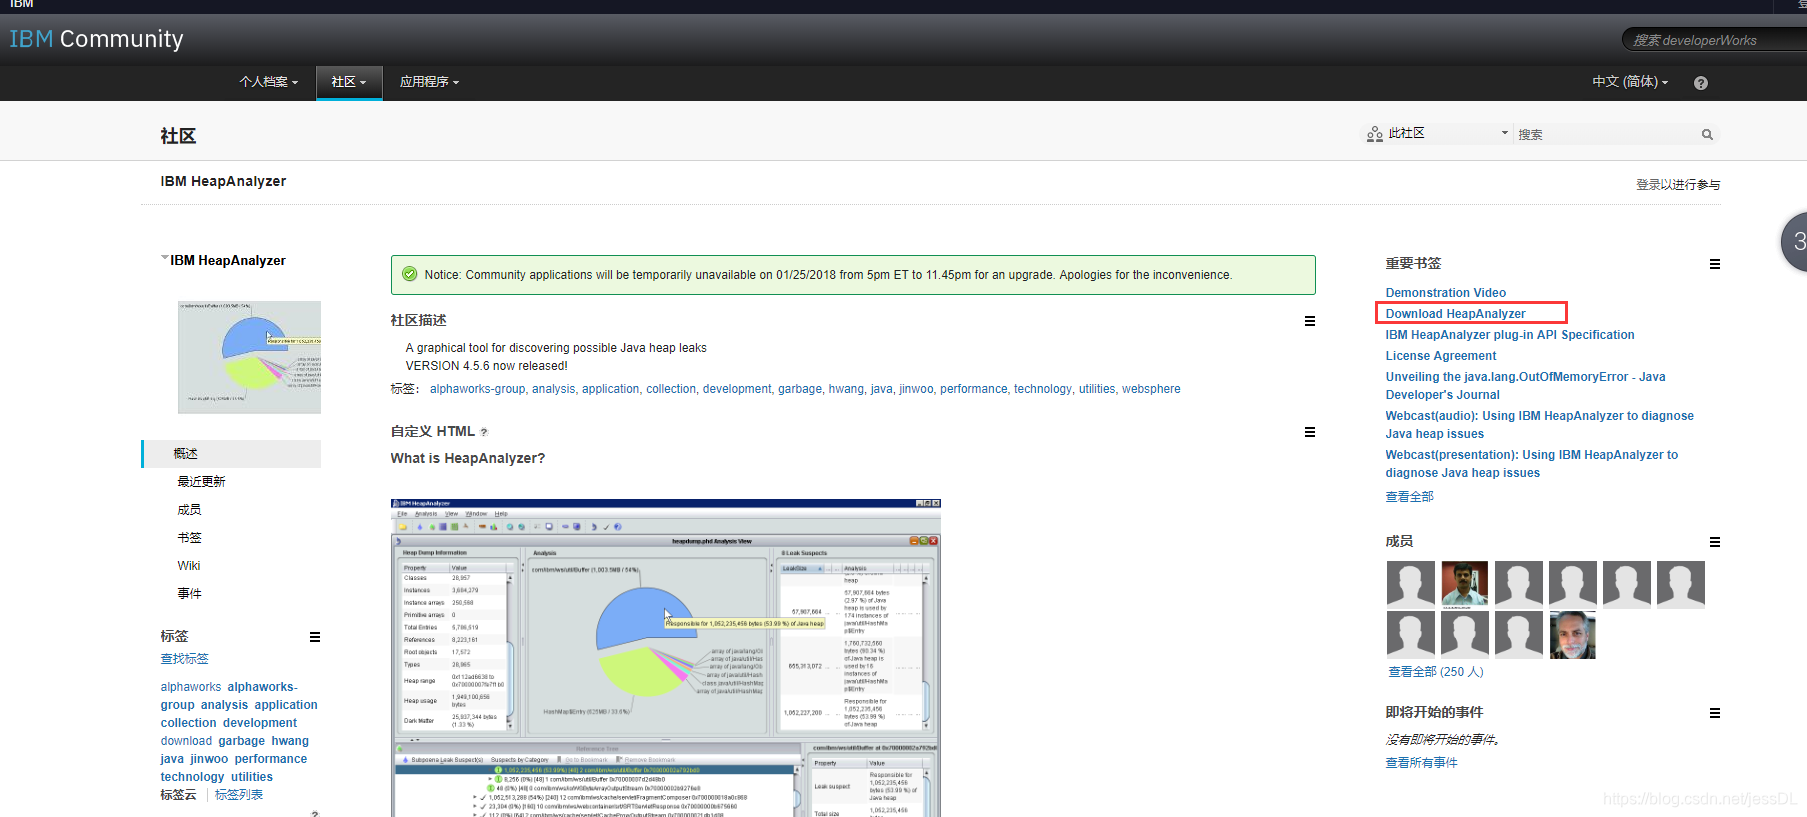Open the Download HeapAnalyzer link
The image size is (1807, 817).
click(x=1455, y=314)
